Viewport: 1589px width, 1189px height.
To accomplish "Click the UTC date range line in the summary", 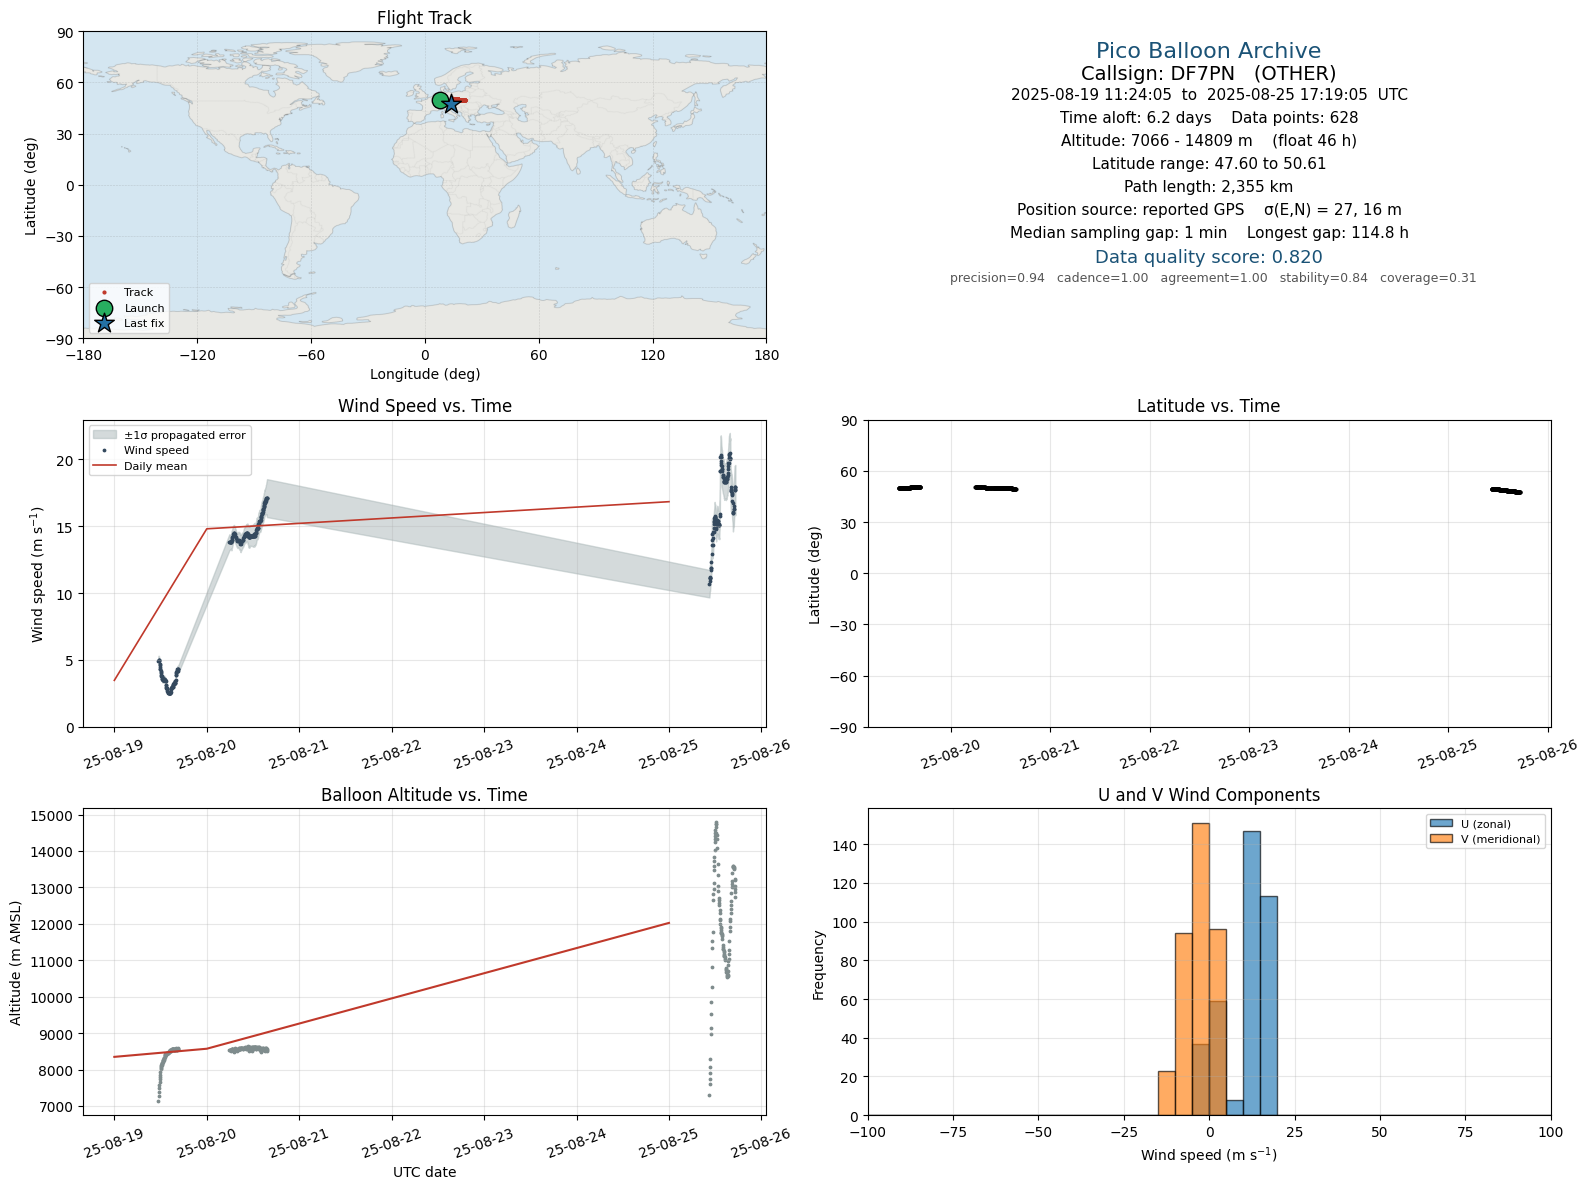I will tap(1208, 95).
